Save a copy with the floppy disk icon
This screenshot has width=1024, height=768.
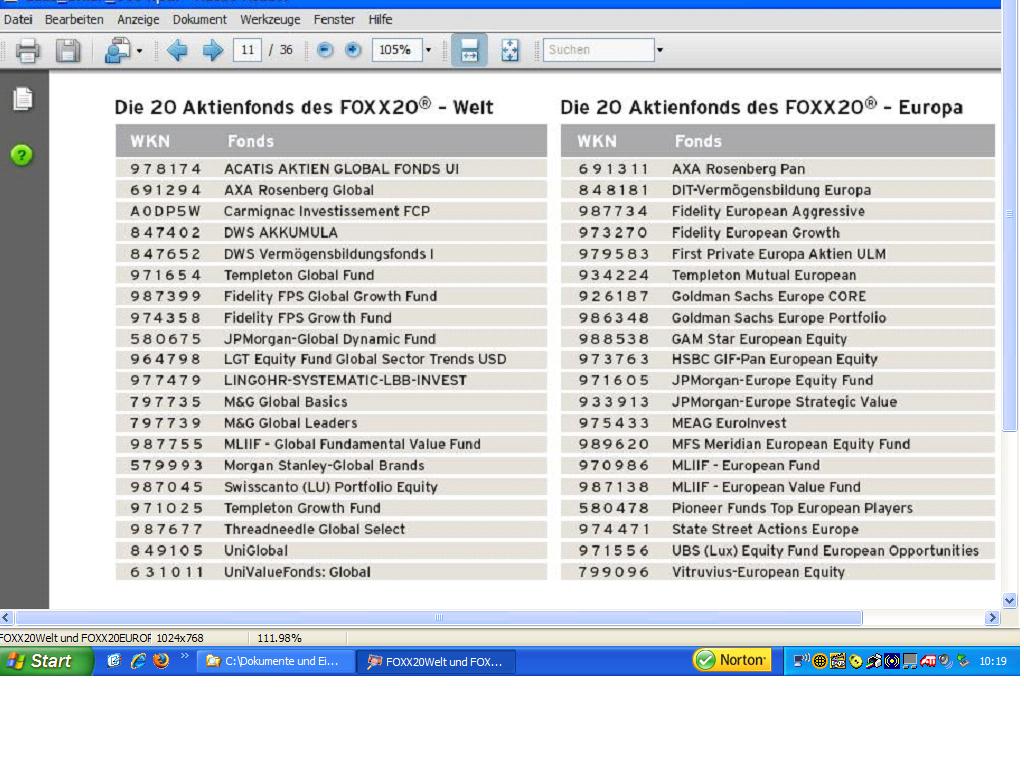[67, 50]
